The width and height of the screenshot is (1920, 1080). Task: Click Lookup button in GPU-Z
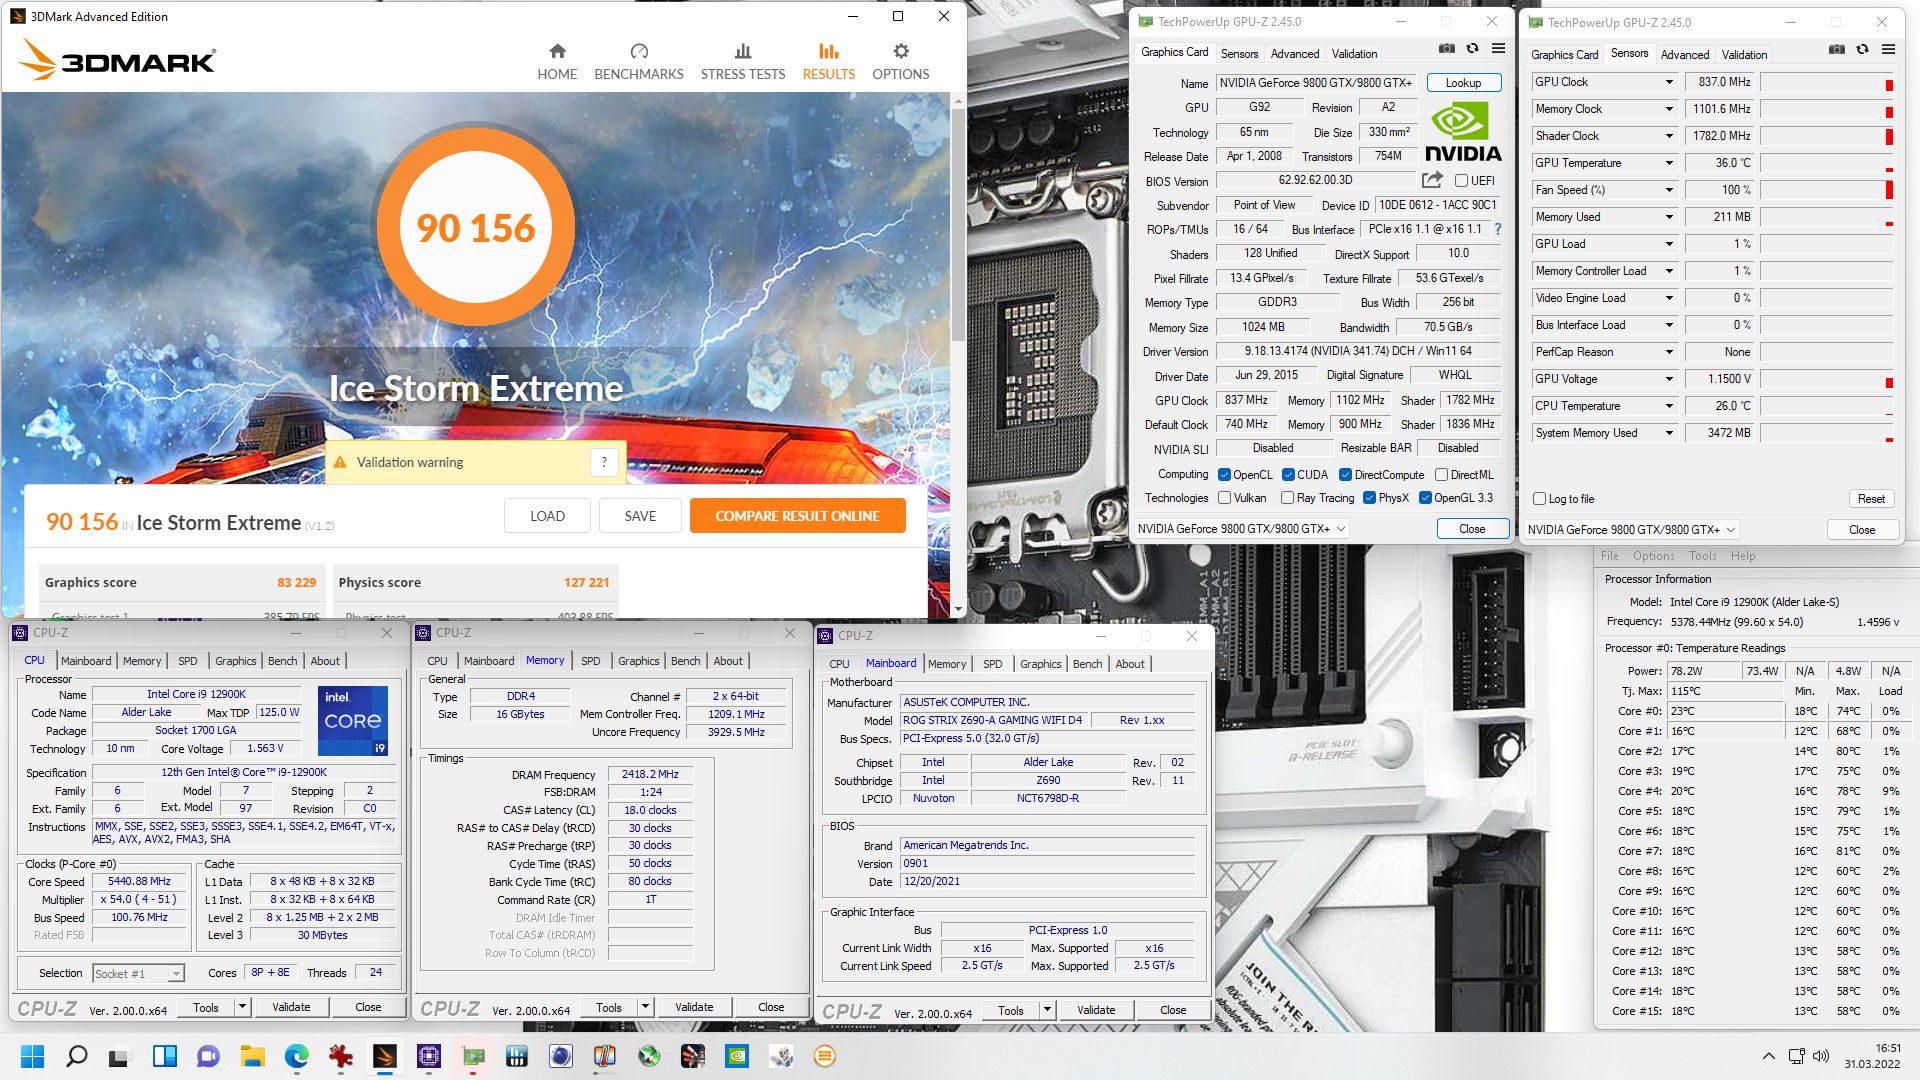pyautogui.click(x=1463, y=83)
